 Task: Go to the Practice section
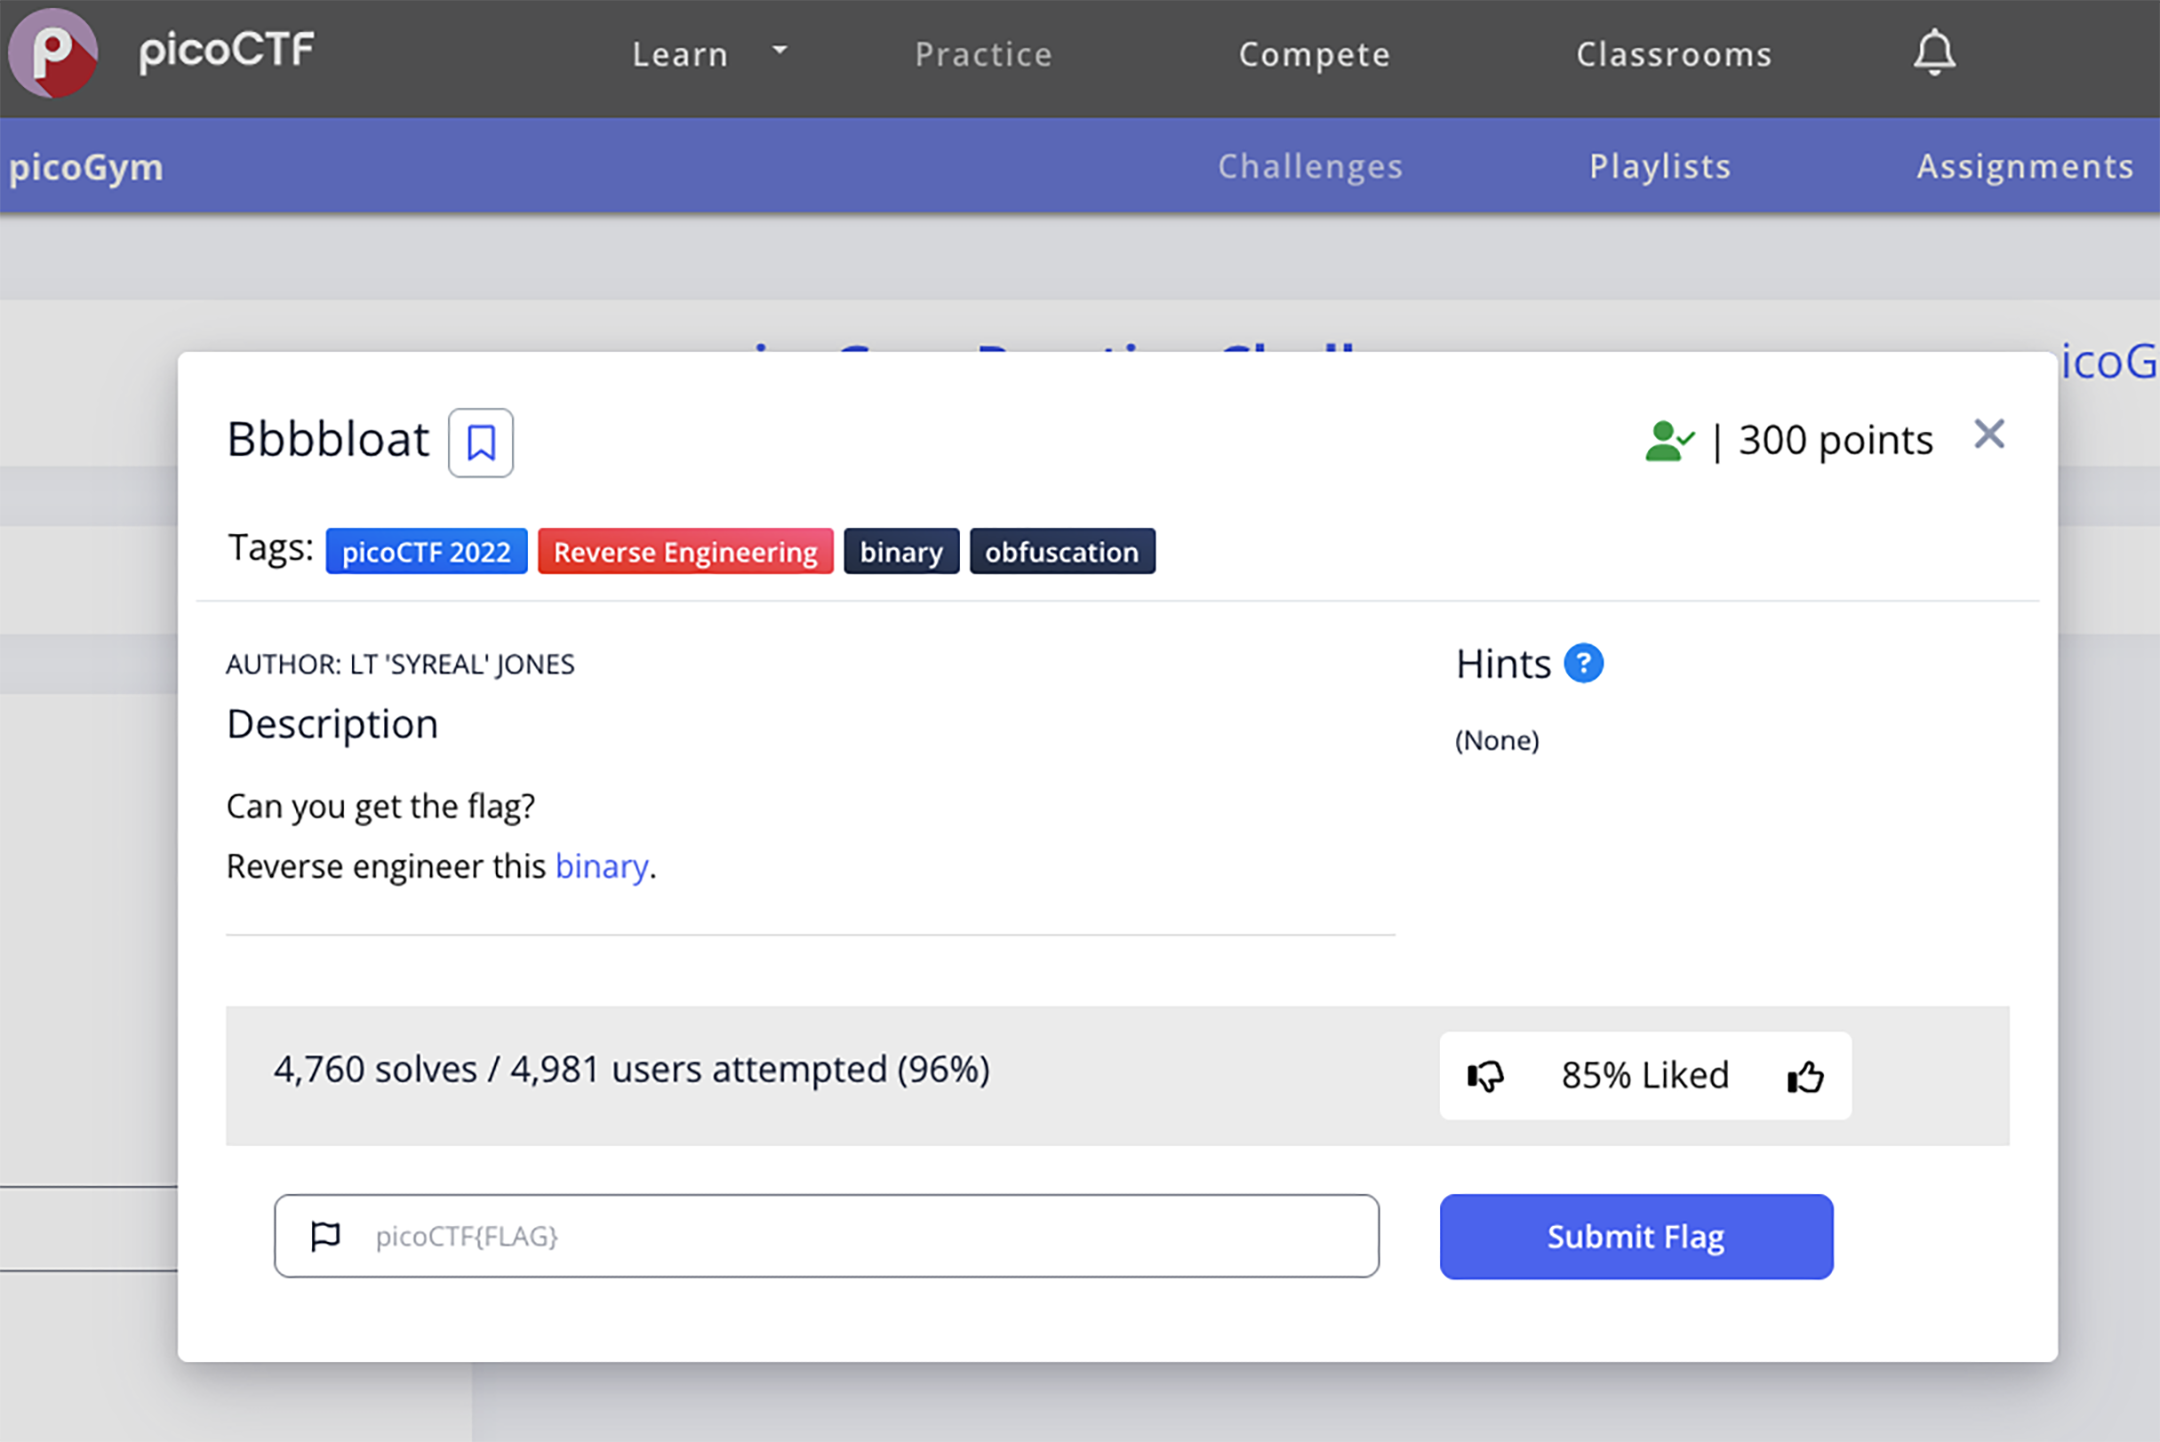pyautogui.click(x=983, y=54)
